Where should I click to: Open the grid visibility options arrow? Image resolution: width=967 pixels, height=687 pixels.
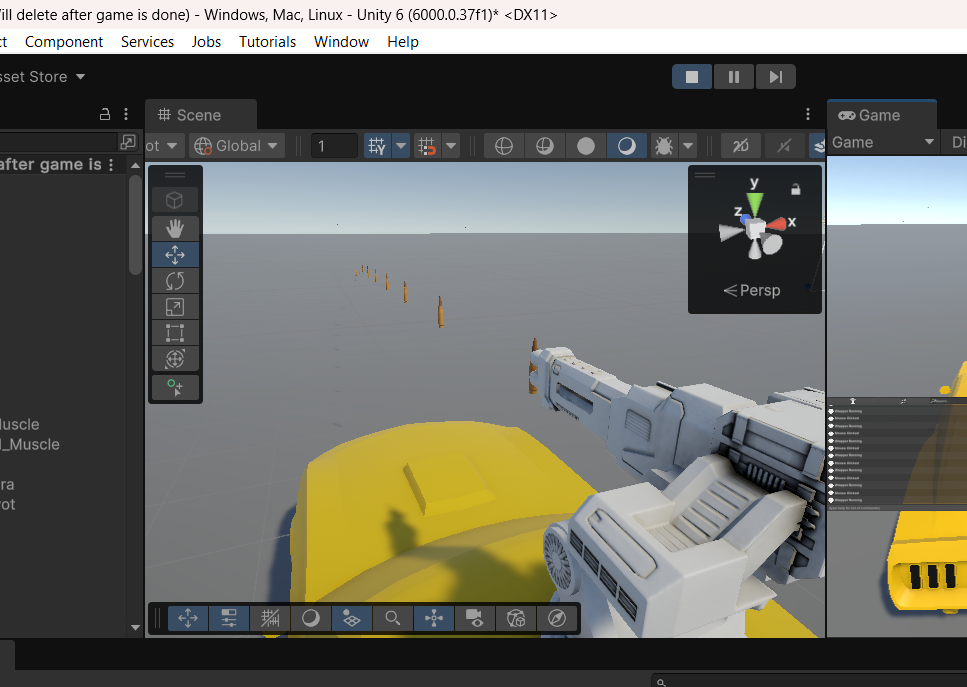pyautogui.click(x=401, y=146)
